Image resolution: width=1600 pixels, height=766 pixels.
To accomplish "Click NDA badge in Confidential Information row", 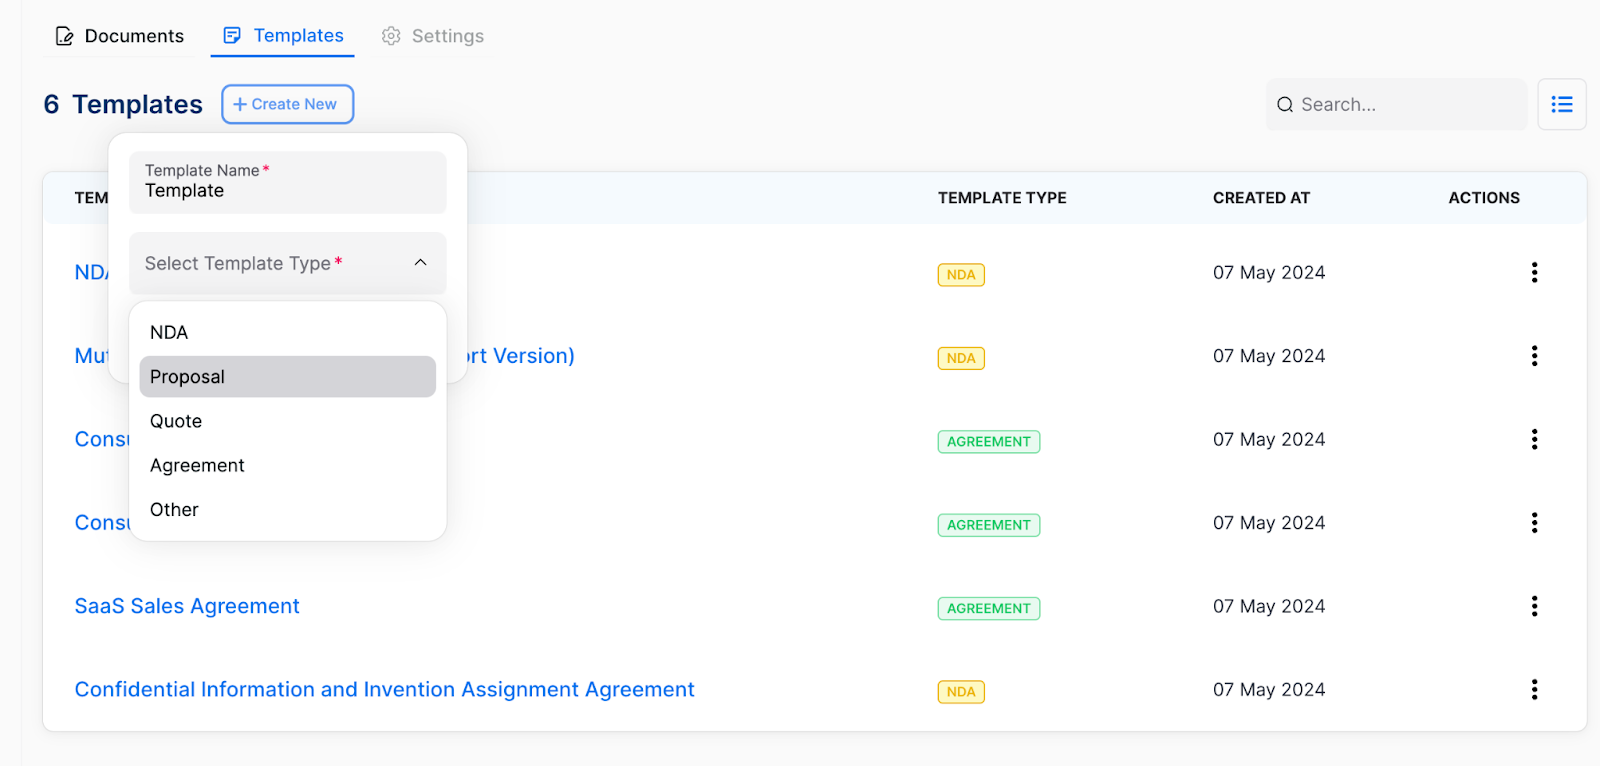I will [961, 692].
